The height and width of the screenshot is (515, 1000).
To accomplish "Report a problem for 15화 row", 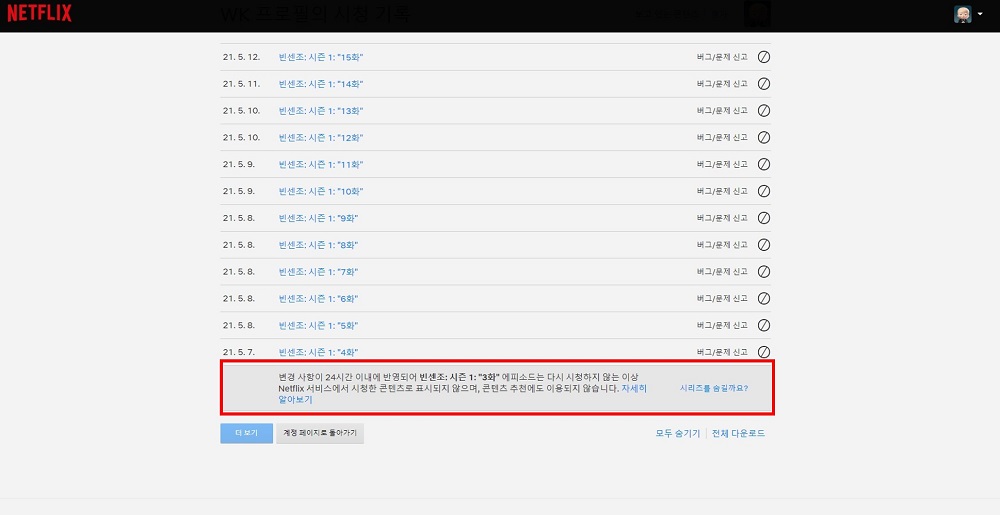I will coord(722,57).
